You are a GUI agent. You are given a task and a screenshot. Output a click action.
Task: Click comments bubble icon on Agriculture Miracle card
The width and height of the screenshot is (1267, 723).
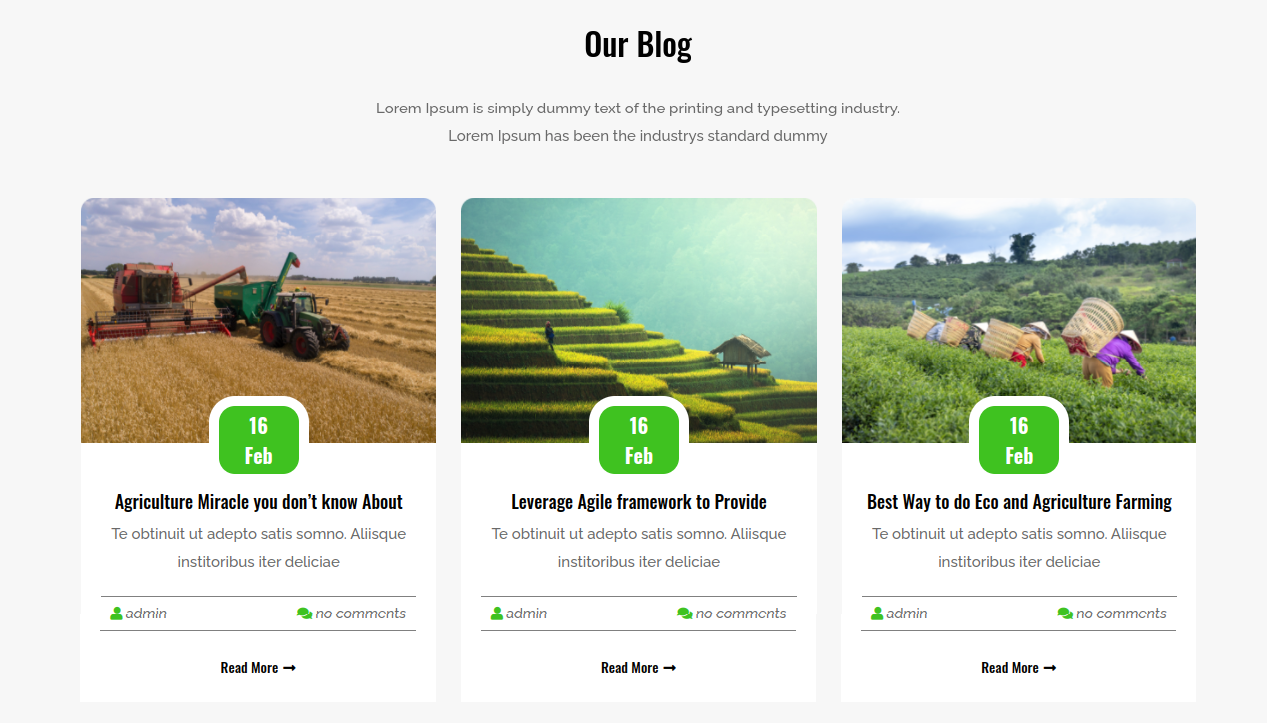[305, 614]
